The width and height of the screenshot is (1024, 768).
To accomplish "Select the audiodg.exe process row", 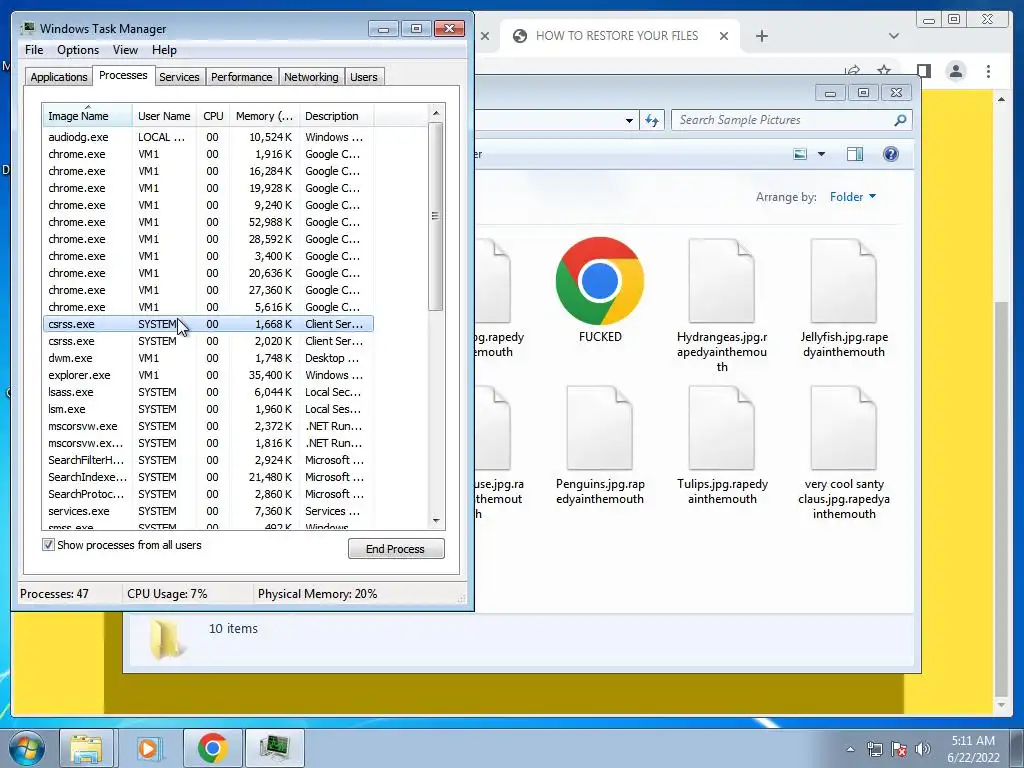I will (208, 137).
